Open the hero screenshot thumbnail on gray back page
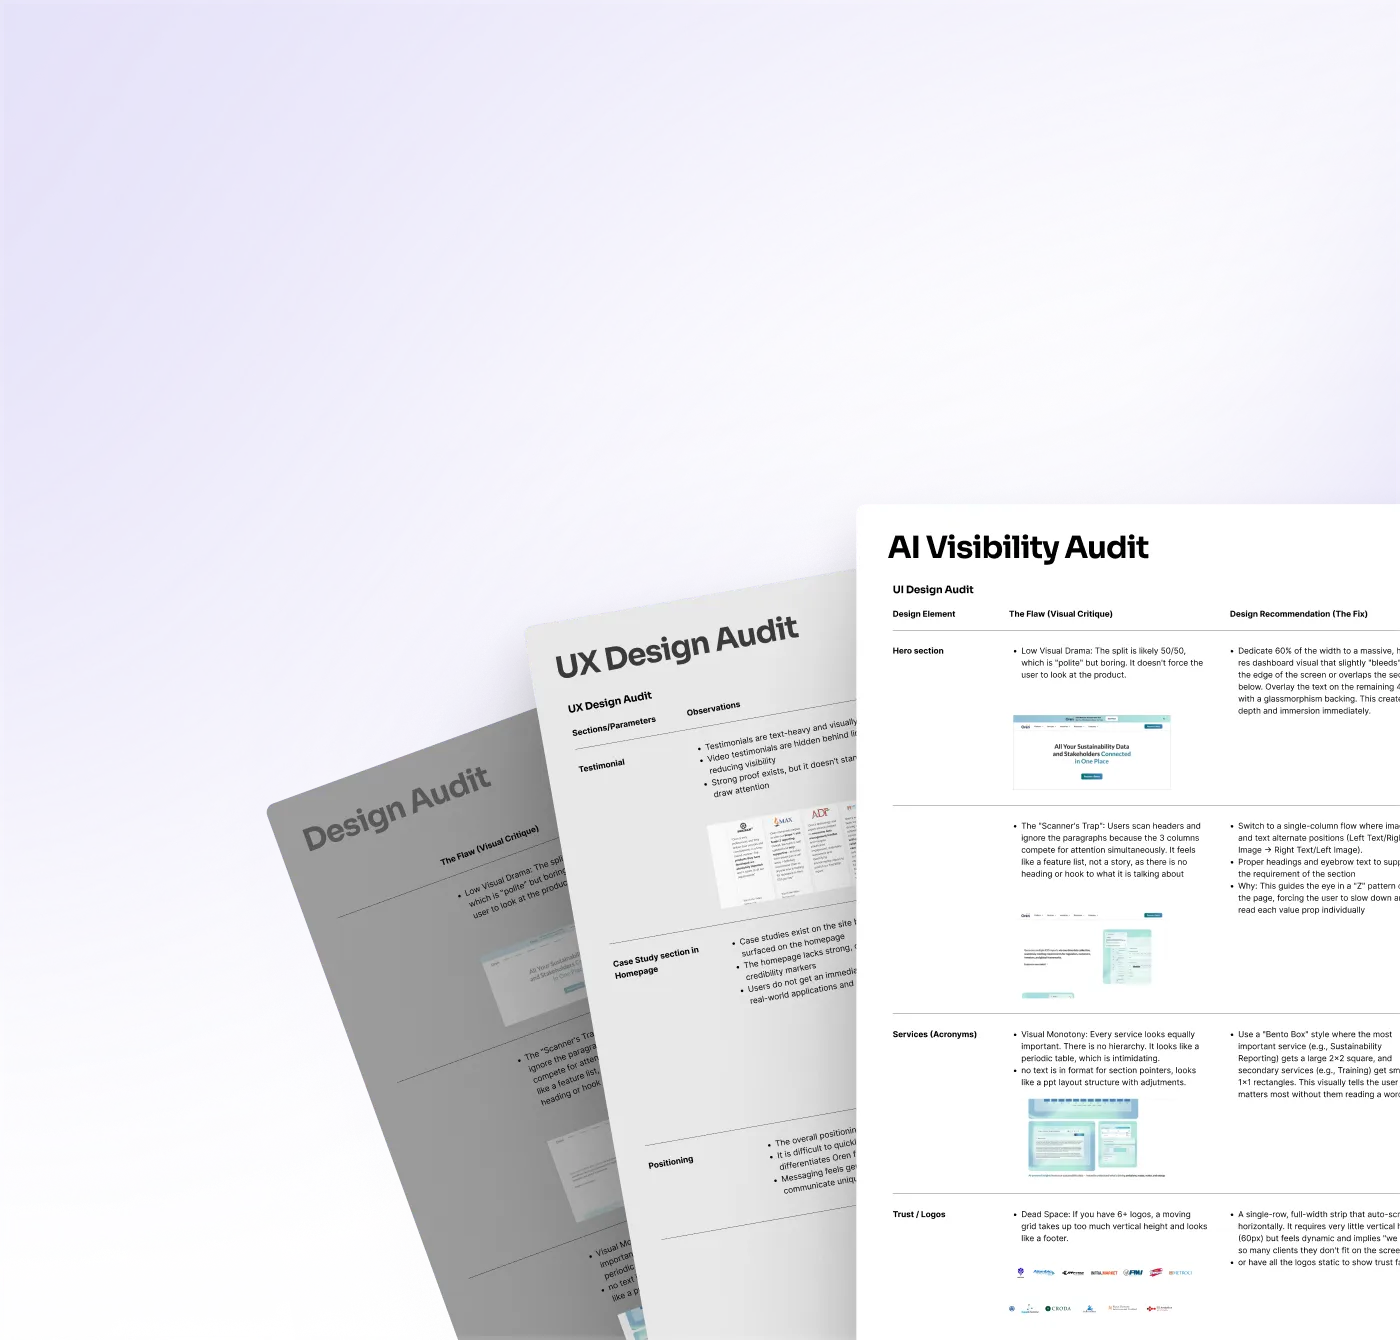 [x=540, y=975]
